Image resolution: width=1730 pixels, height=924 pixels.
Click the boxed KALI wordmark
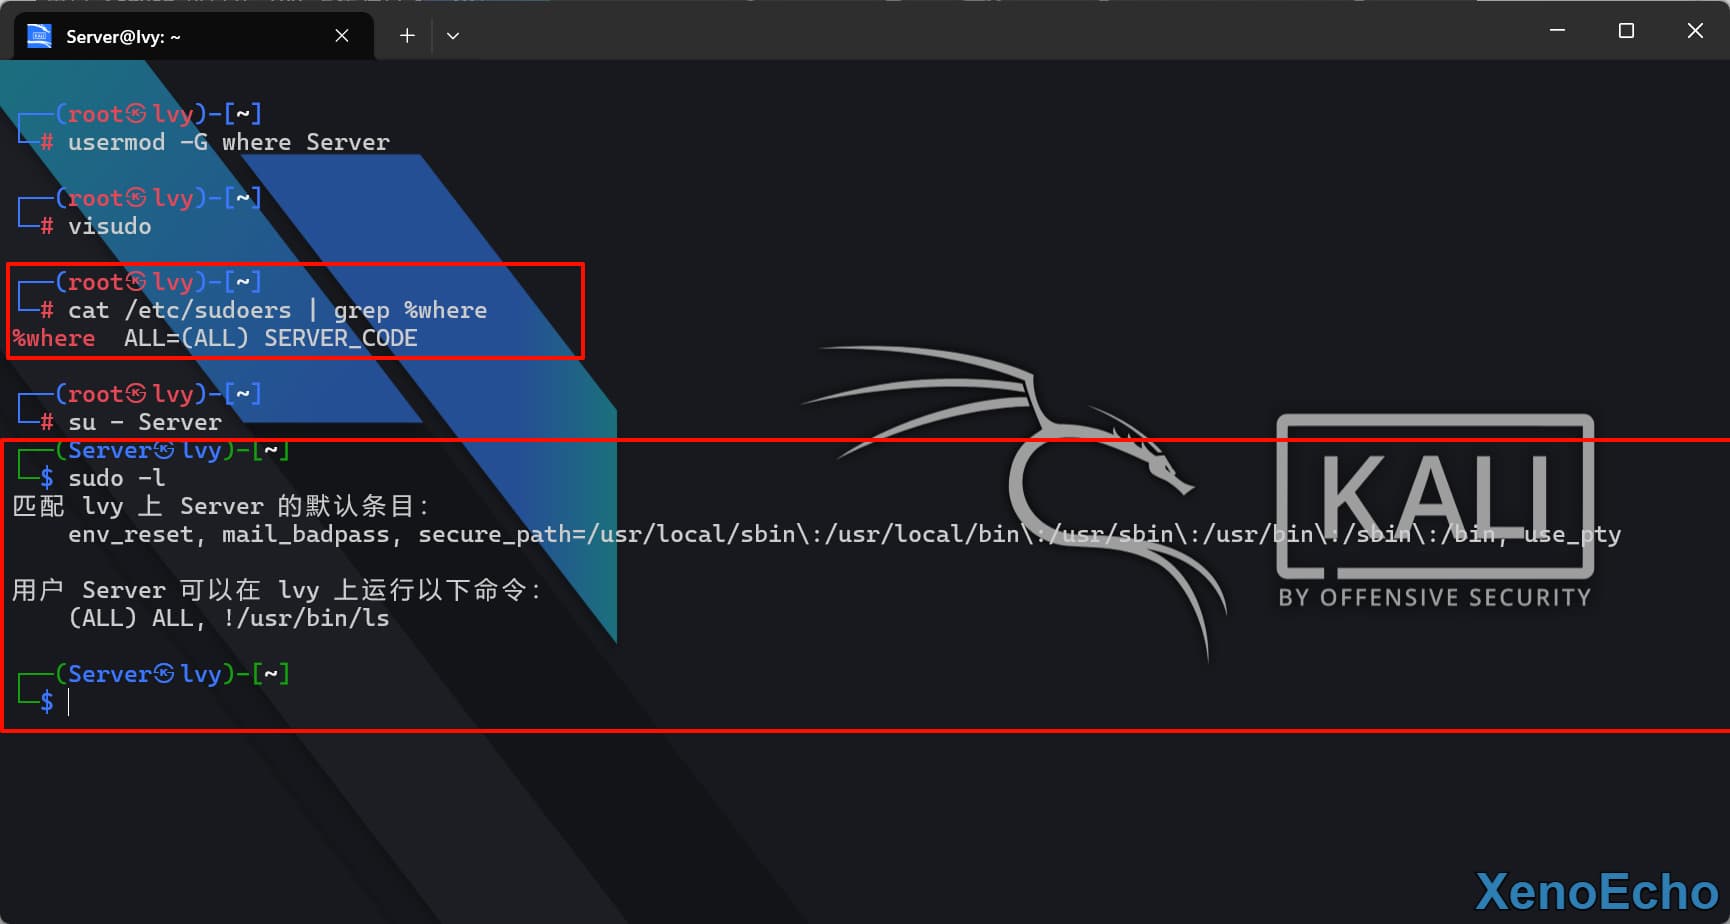coord(1434,496)
